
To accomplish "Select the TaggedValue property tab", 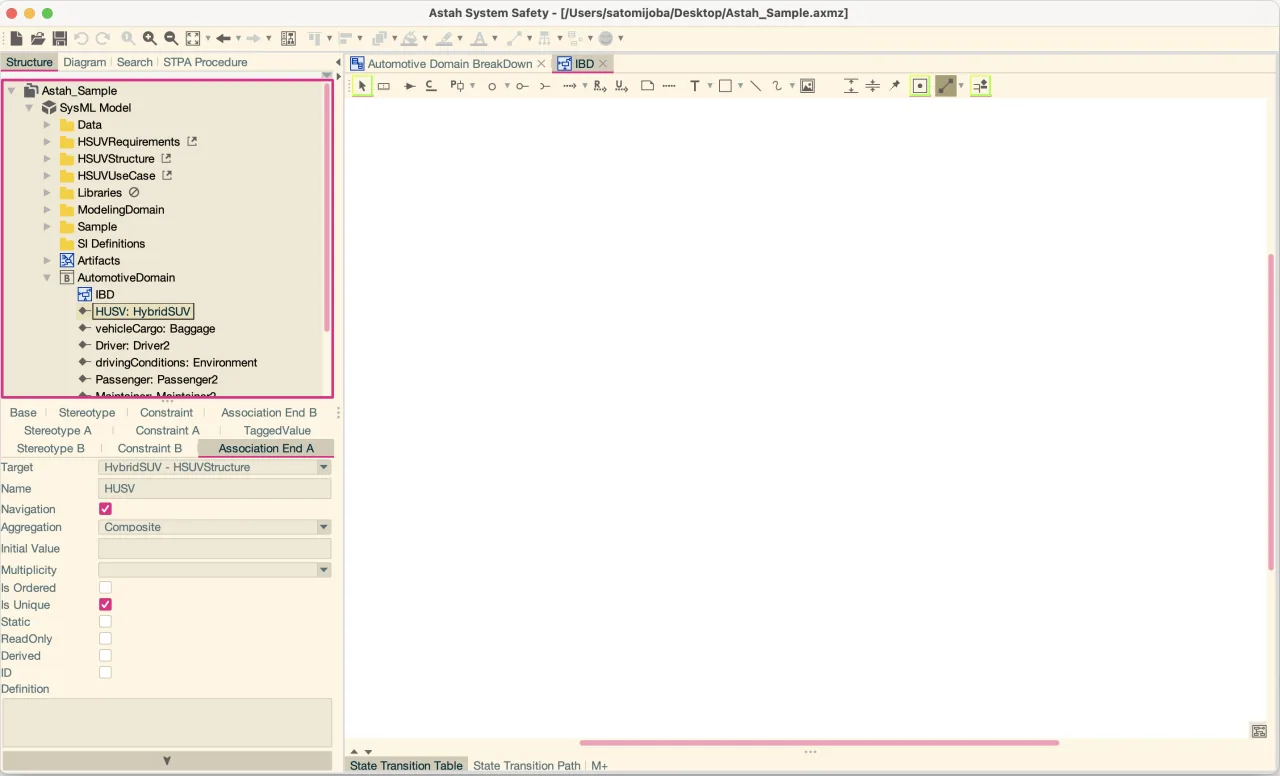I will 277,431.
